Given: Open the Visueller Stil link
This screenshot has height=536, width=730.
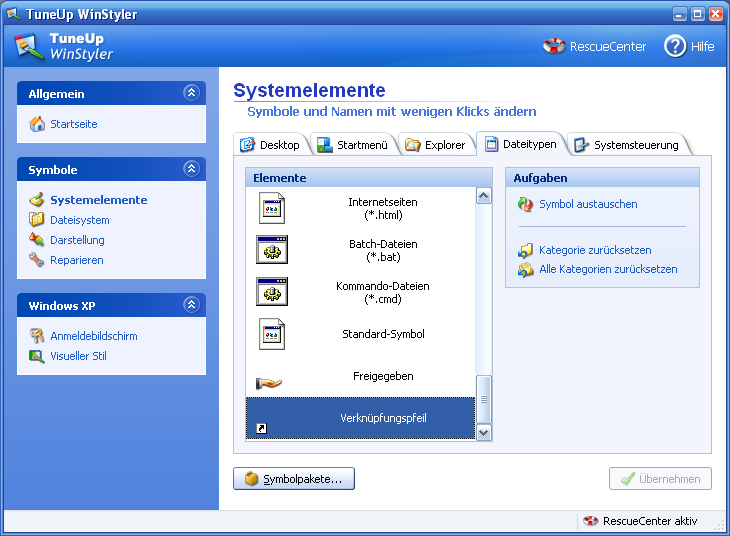Looking at the screenshot, I should (78, 356).
